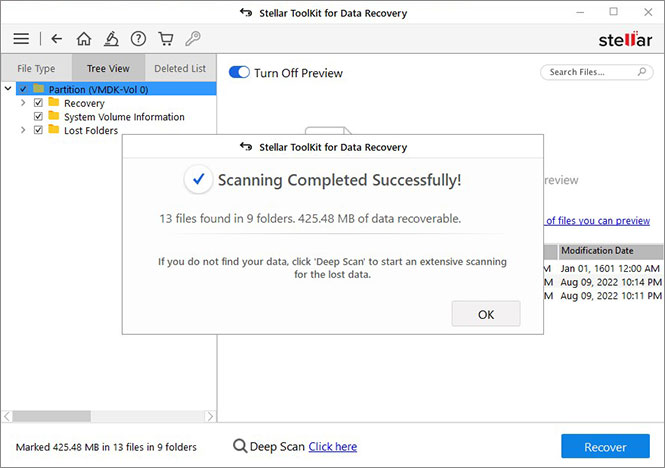
Task: Expand the Lost Folders node
Action: coord(23,130)
